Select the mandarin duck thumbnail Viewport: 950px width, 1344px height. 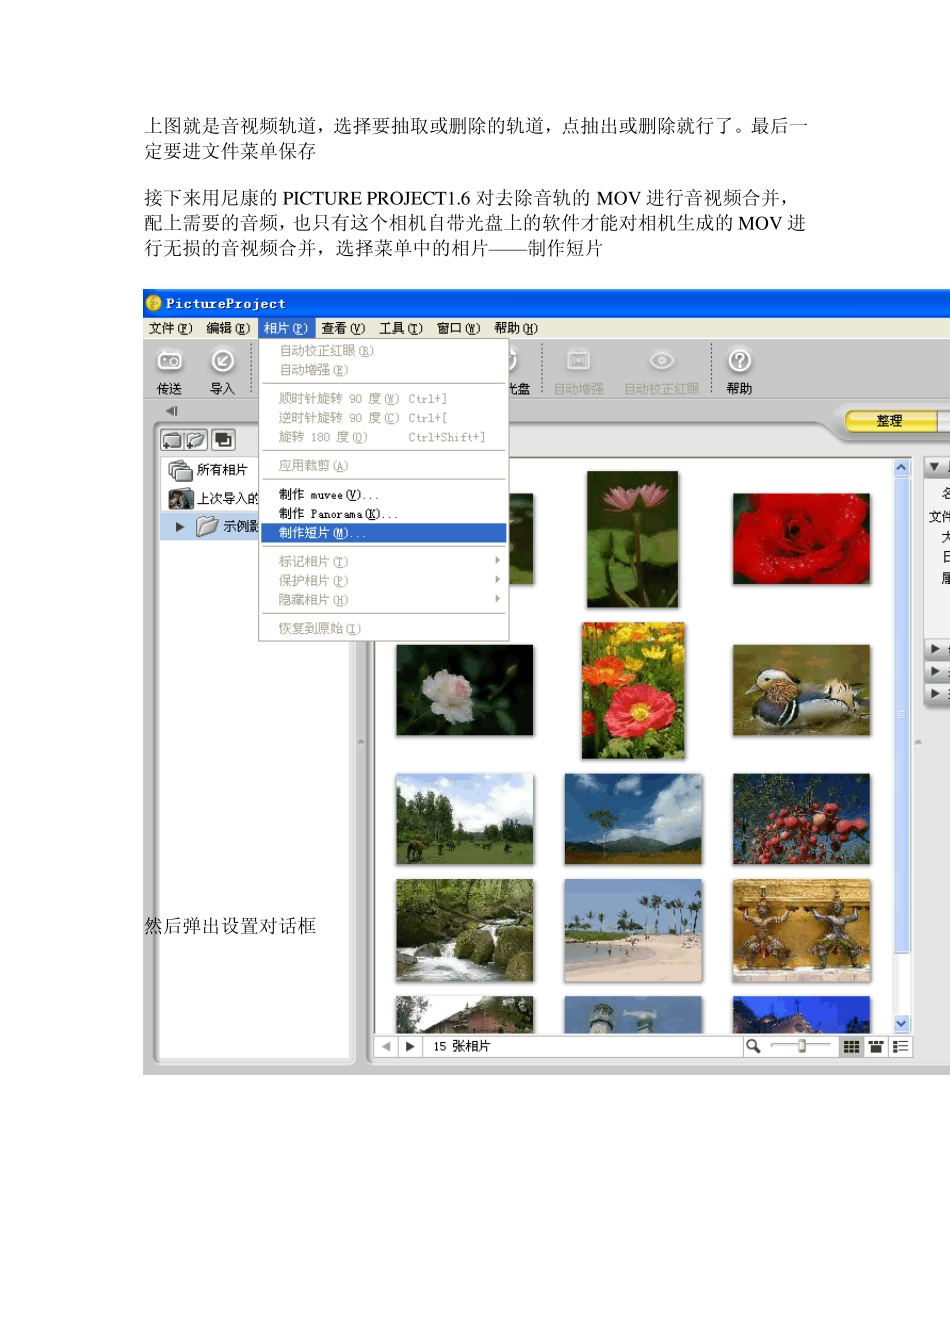(801, 690)
